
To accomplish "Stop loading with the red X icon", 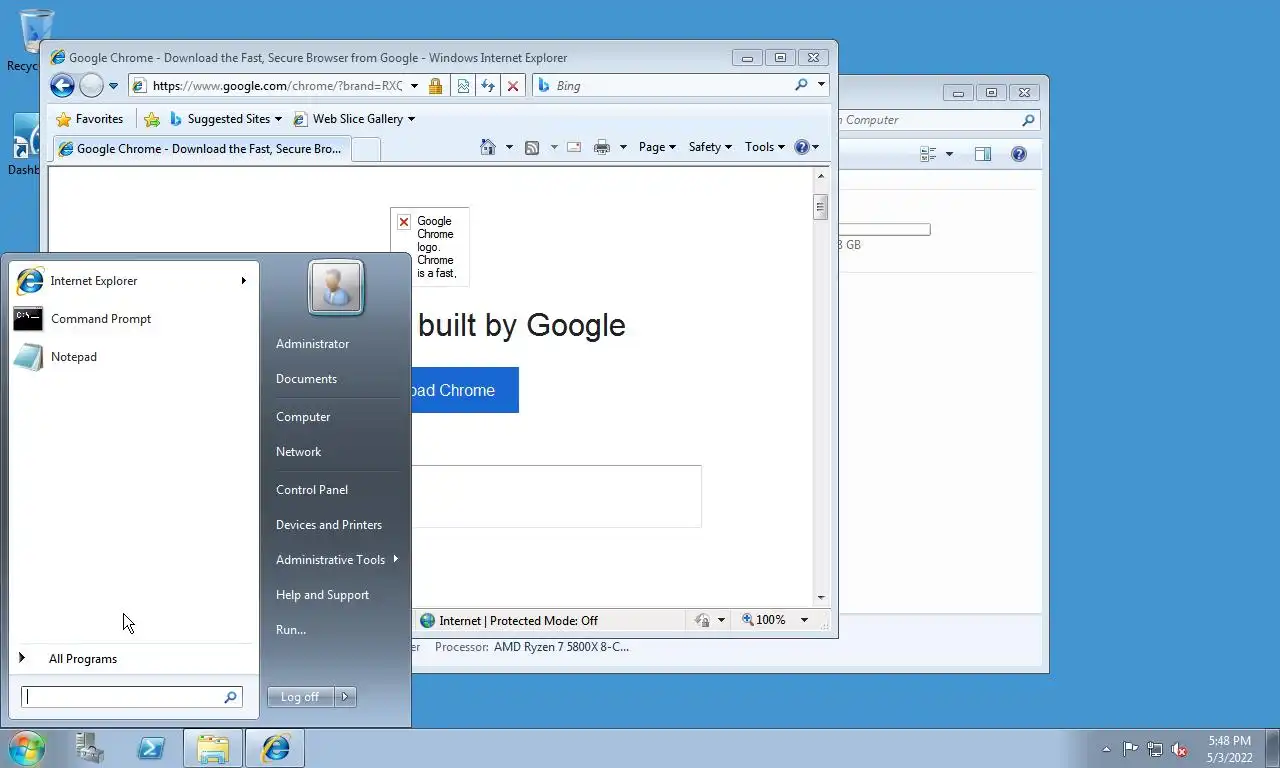I will pyautogui.click(x=513, y=86).
